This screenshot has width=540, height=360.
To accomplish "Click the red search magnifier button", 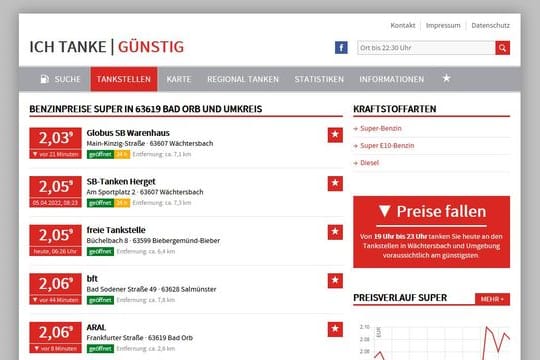I will tap(502, 48).
